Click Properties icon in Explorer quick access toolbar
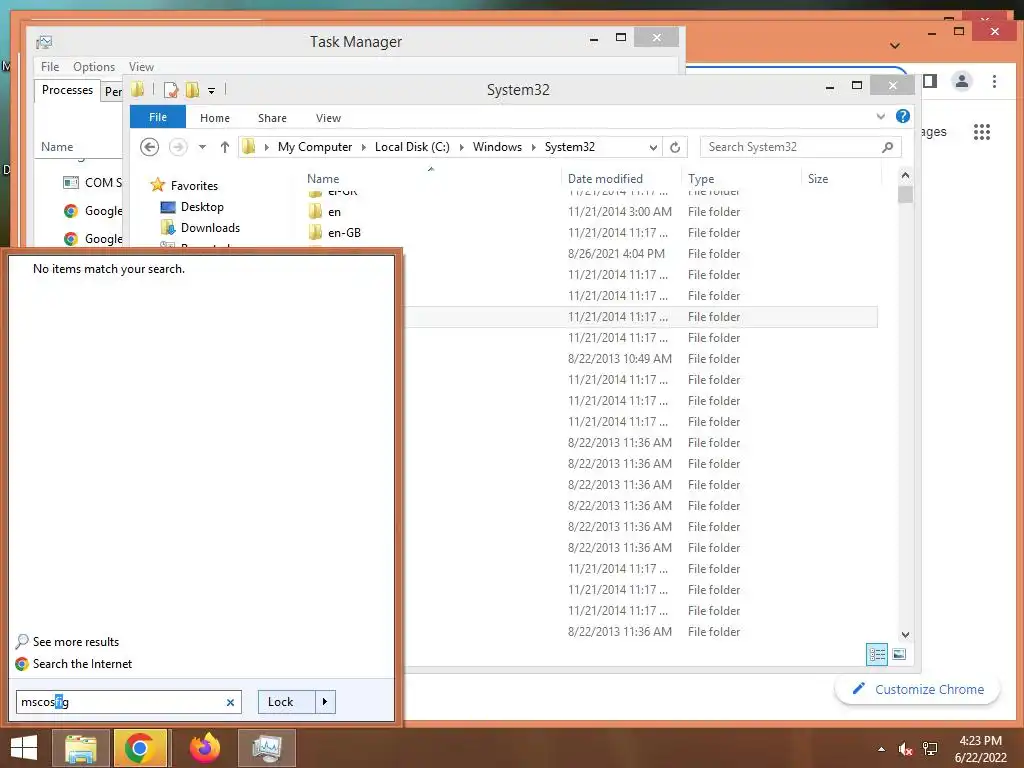 171,90
